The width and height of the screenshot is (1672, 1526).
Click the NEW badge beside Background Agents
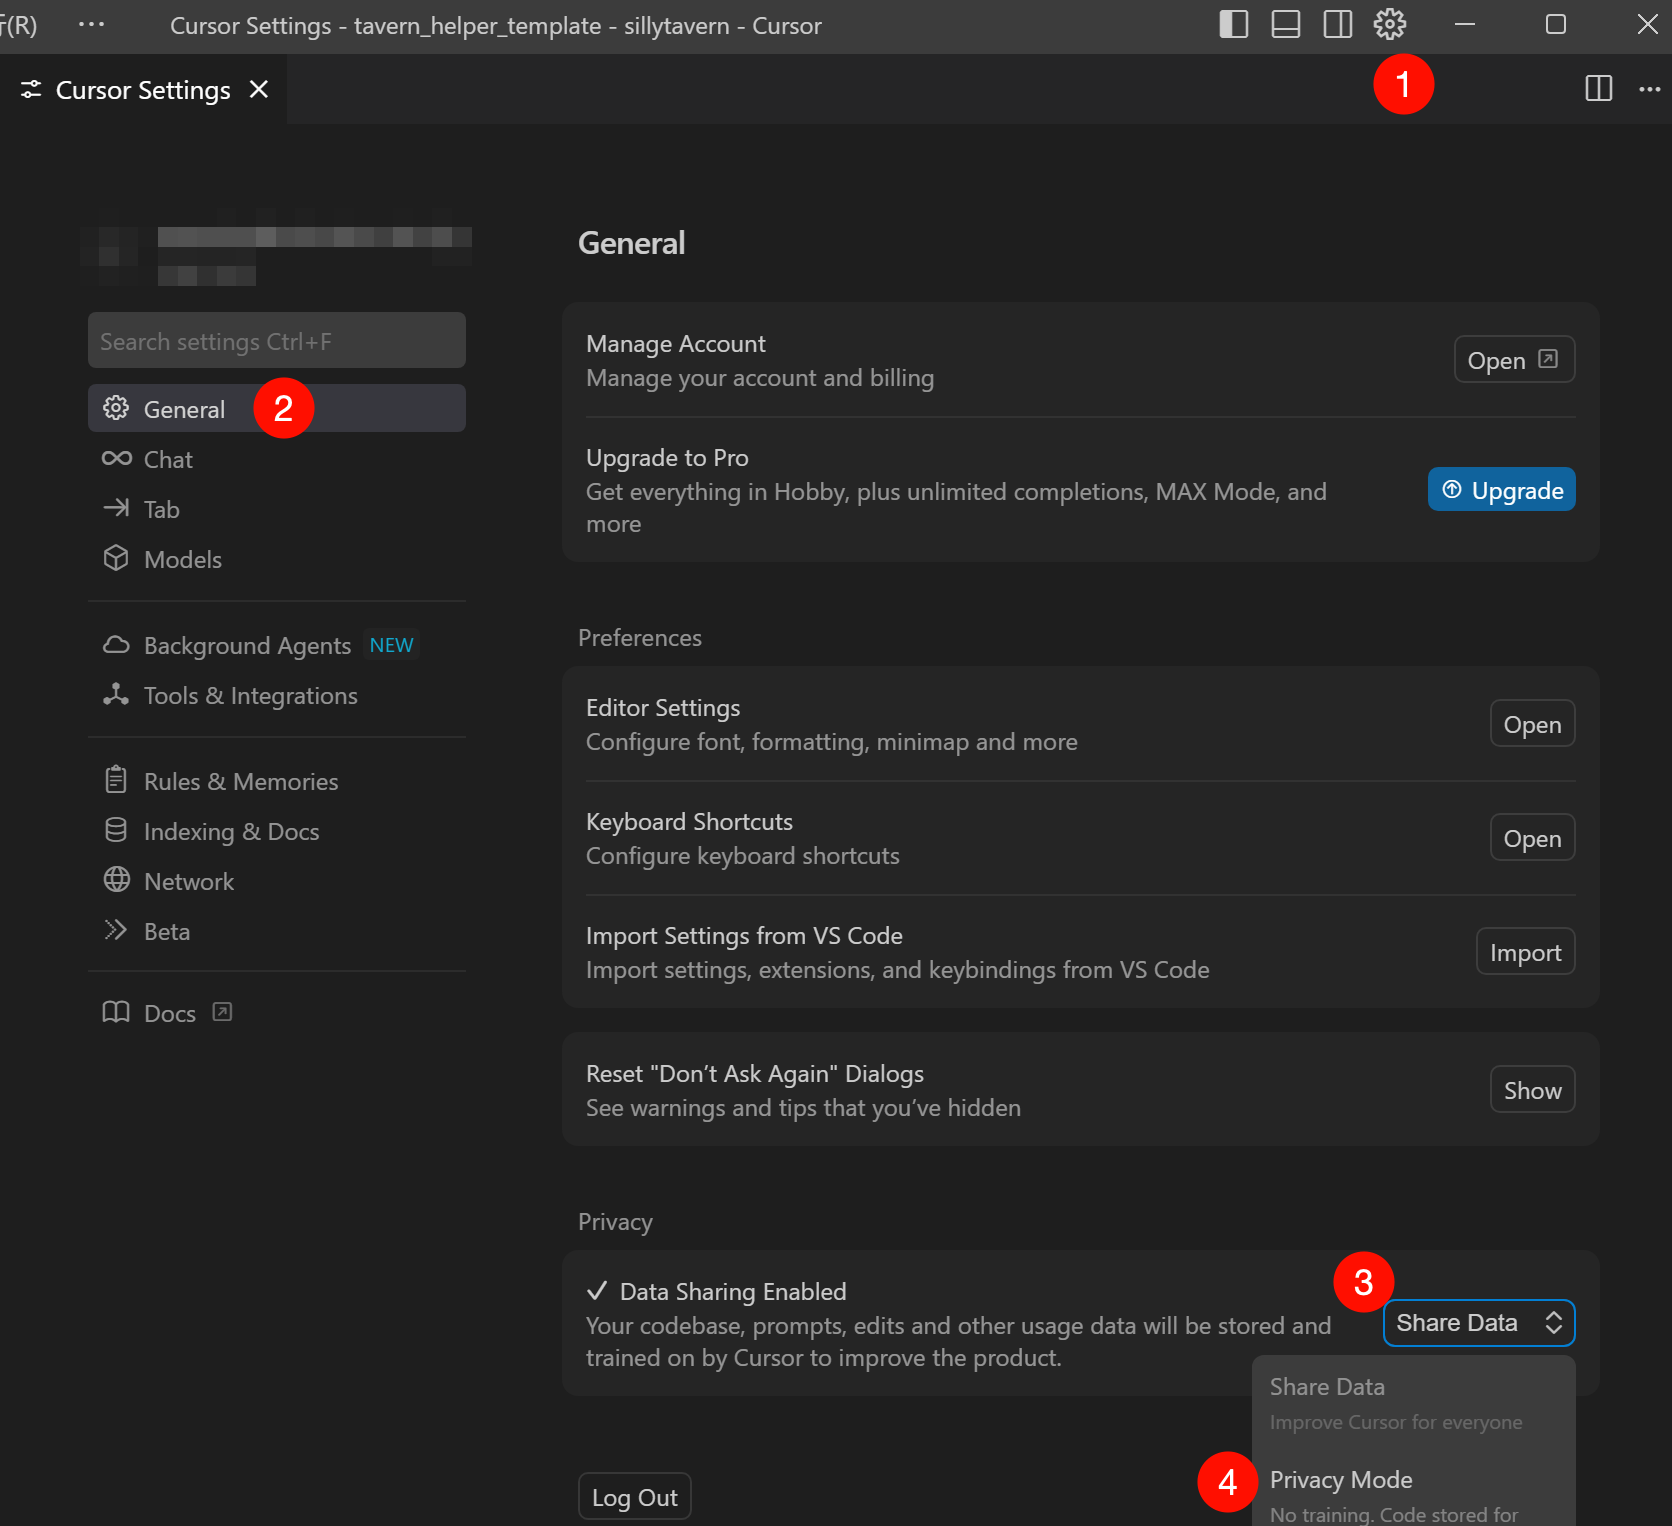(391, 645)
